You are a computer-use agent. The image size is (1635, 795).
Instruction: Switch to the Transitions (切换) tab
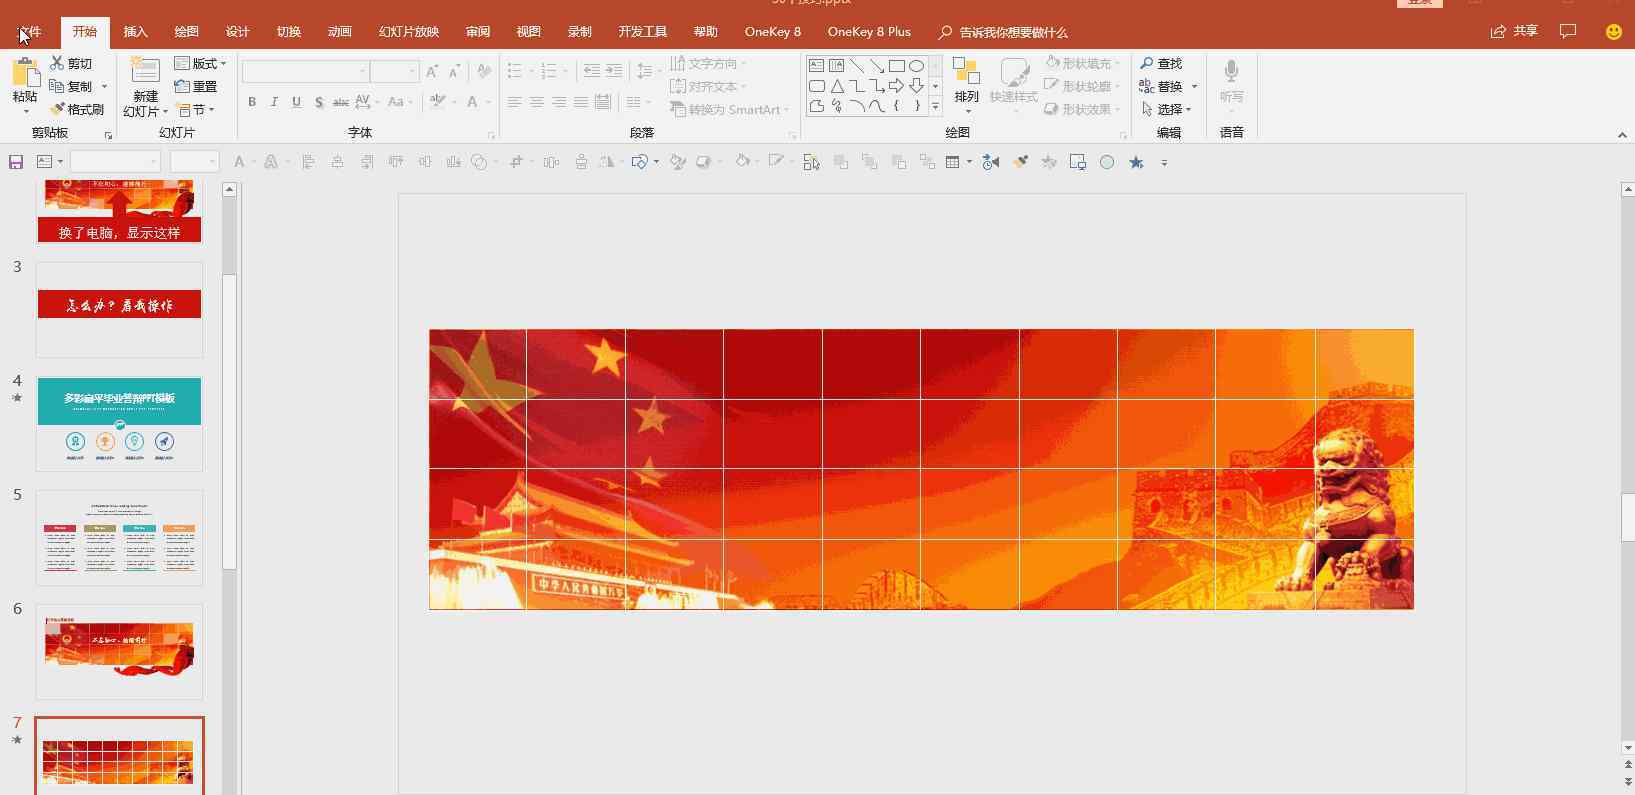(289, 32)
